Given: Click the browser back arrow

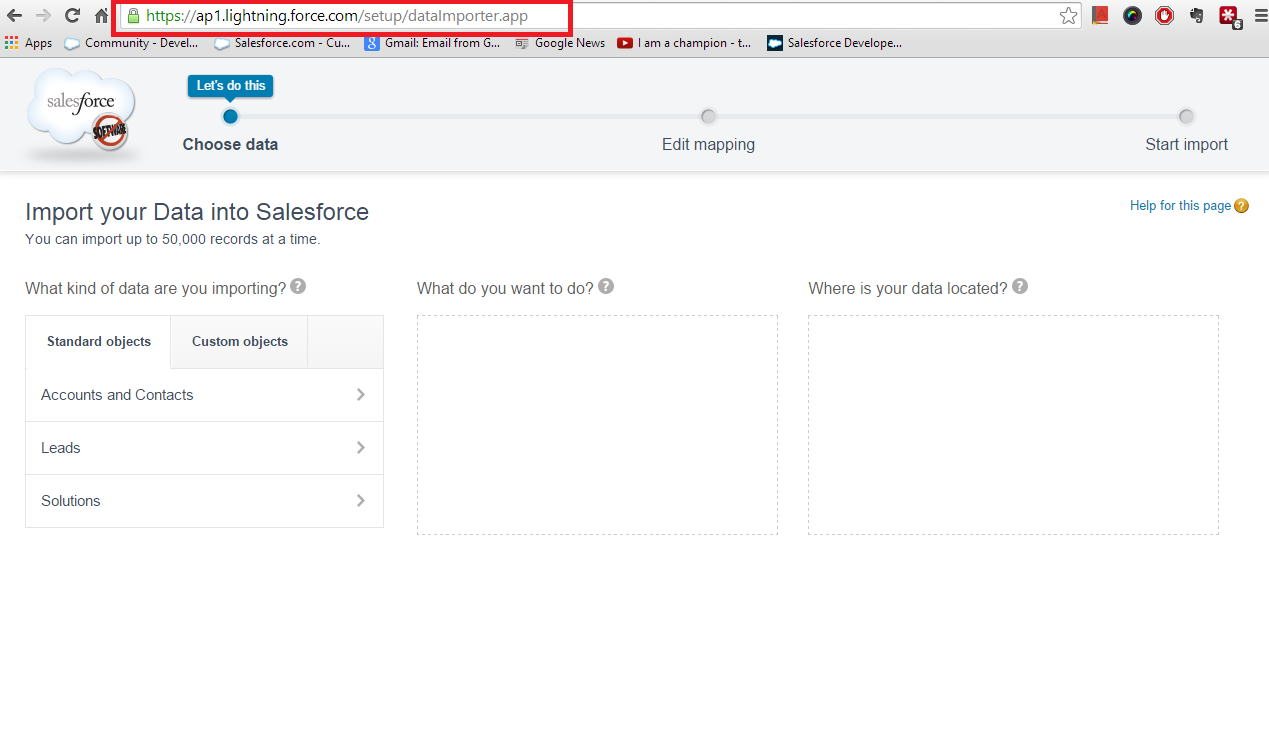Looking at the screenshot, I should point(15,15).
